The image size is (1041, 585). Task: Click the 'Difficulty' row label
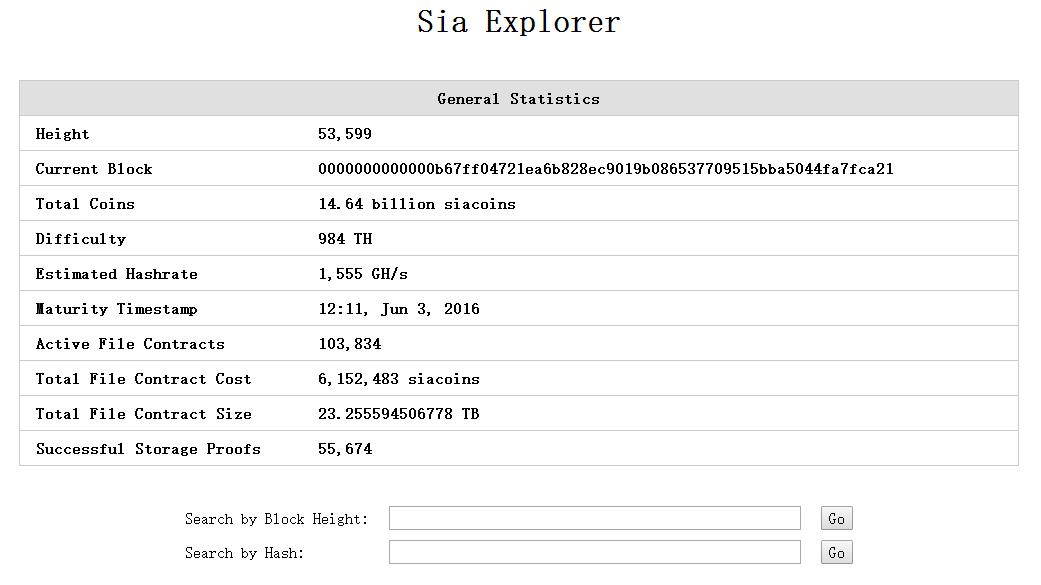(80, 239)
